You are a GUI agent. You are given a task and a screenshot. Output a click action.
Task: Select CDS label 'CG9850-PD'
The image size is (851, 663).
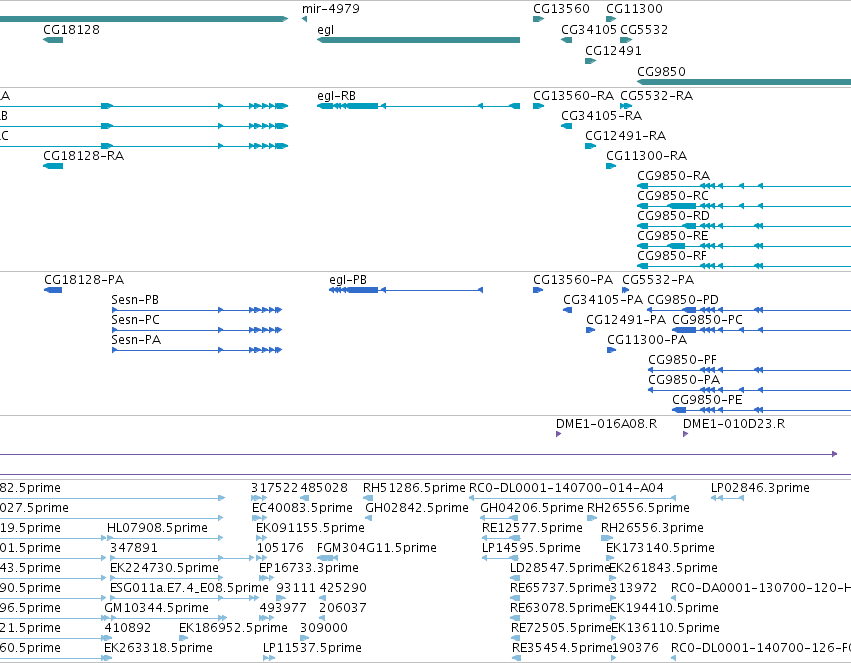pos(683,301)
